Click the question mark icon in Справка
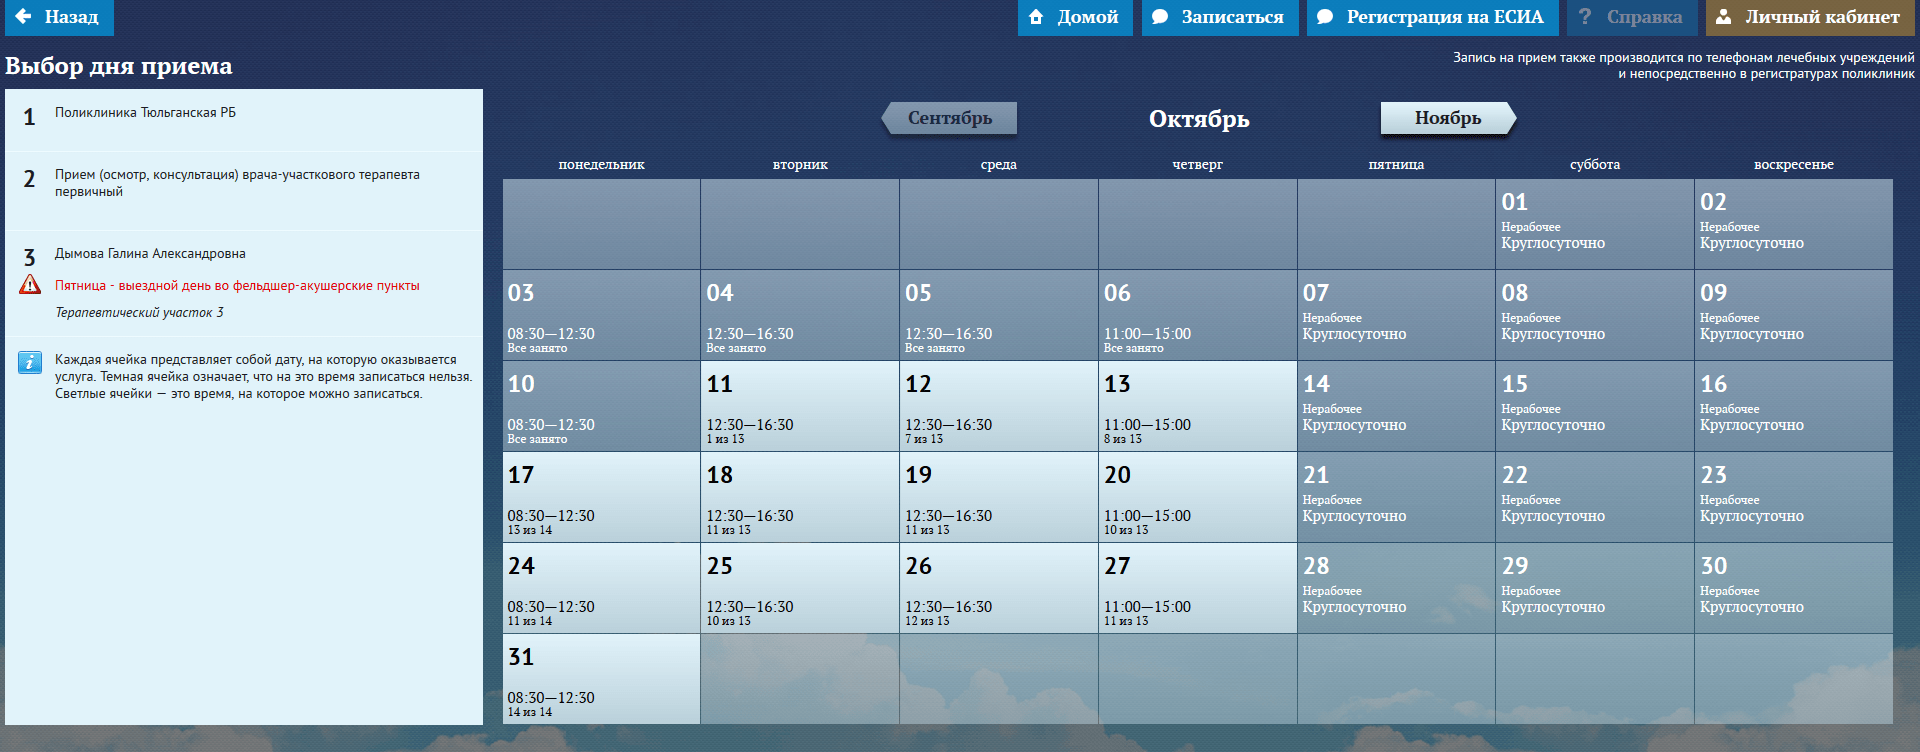The height and width of the screenshot is (752, 1920). (1585, 17)
